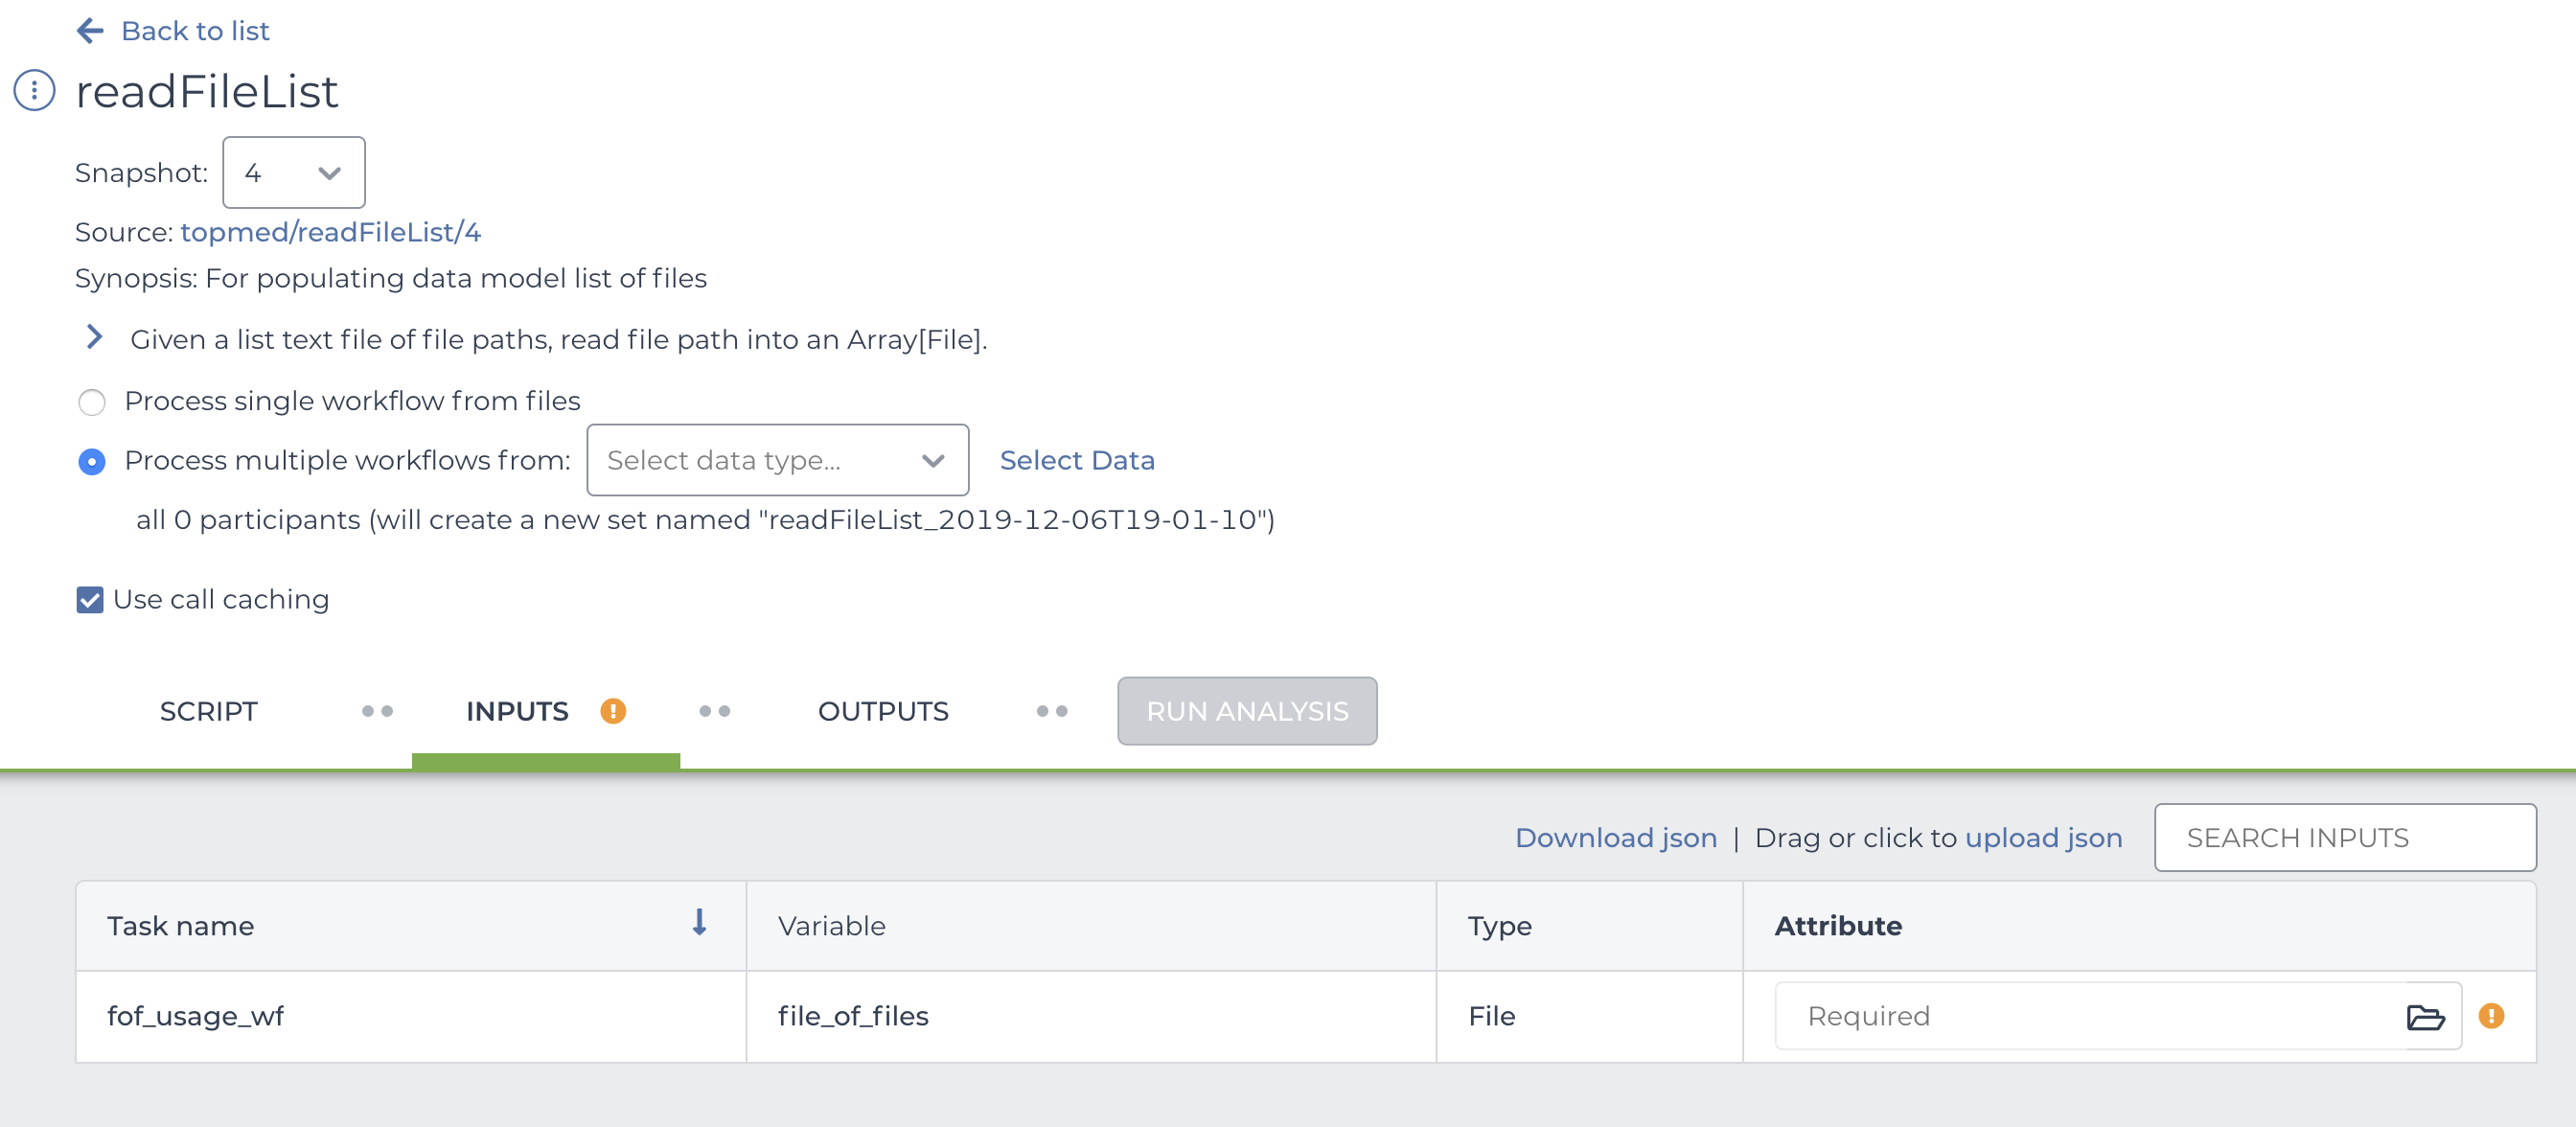Click the File type cell

point(1589,1016)
